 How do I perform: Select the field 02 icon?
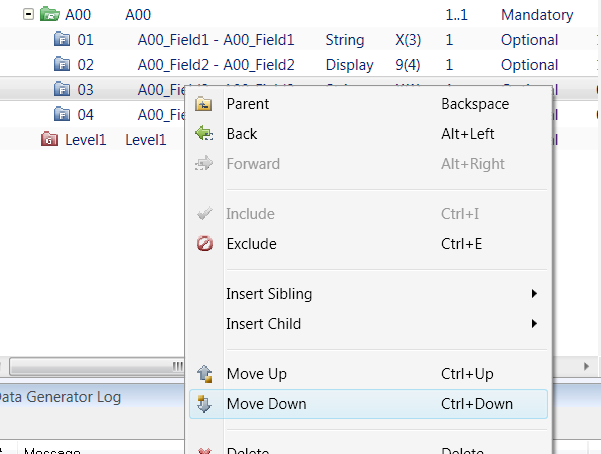click(61, 65)
